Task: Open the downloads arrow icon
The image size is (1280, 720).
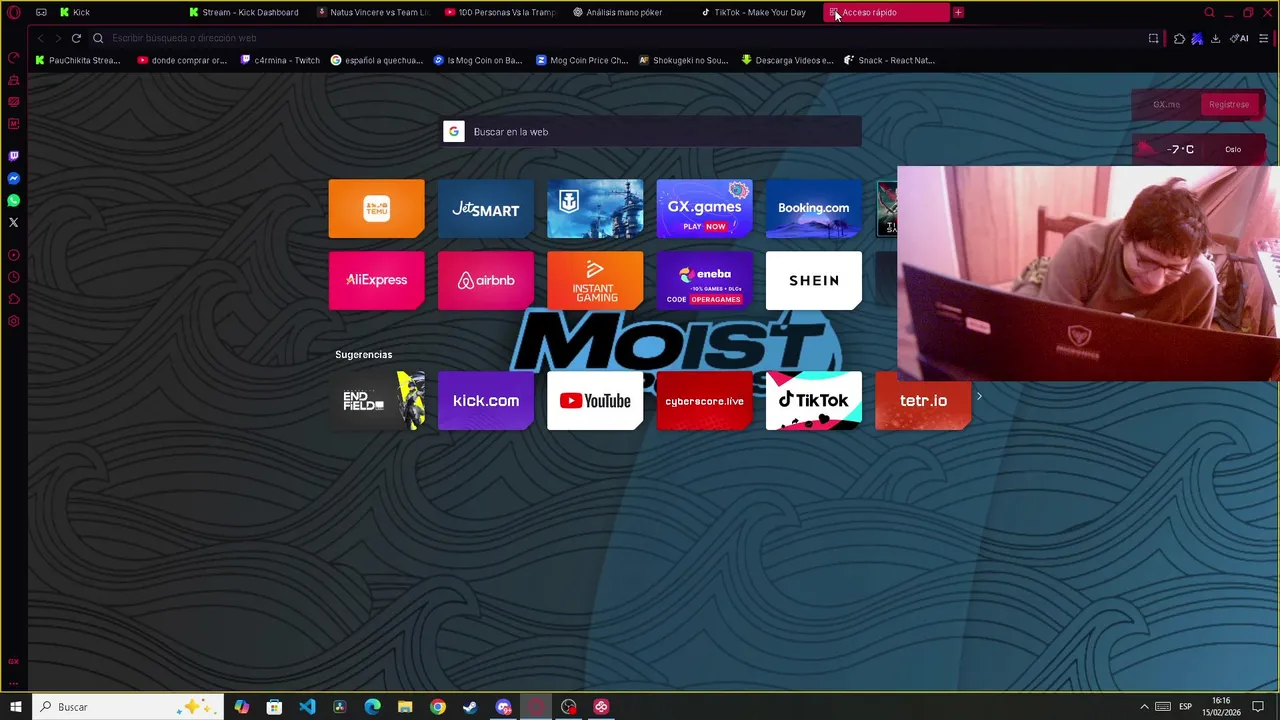Action: (1215, 38)
